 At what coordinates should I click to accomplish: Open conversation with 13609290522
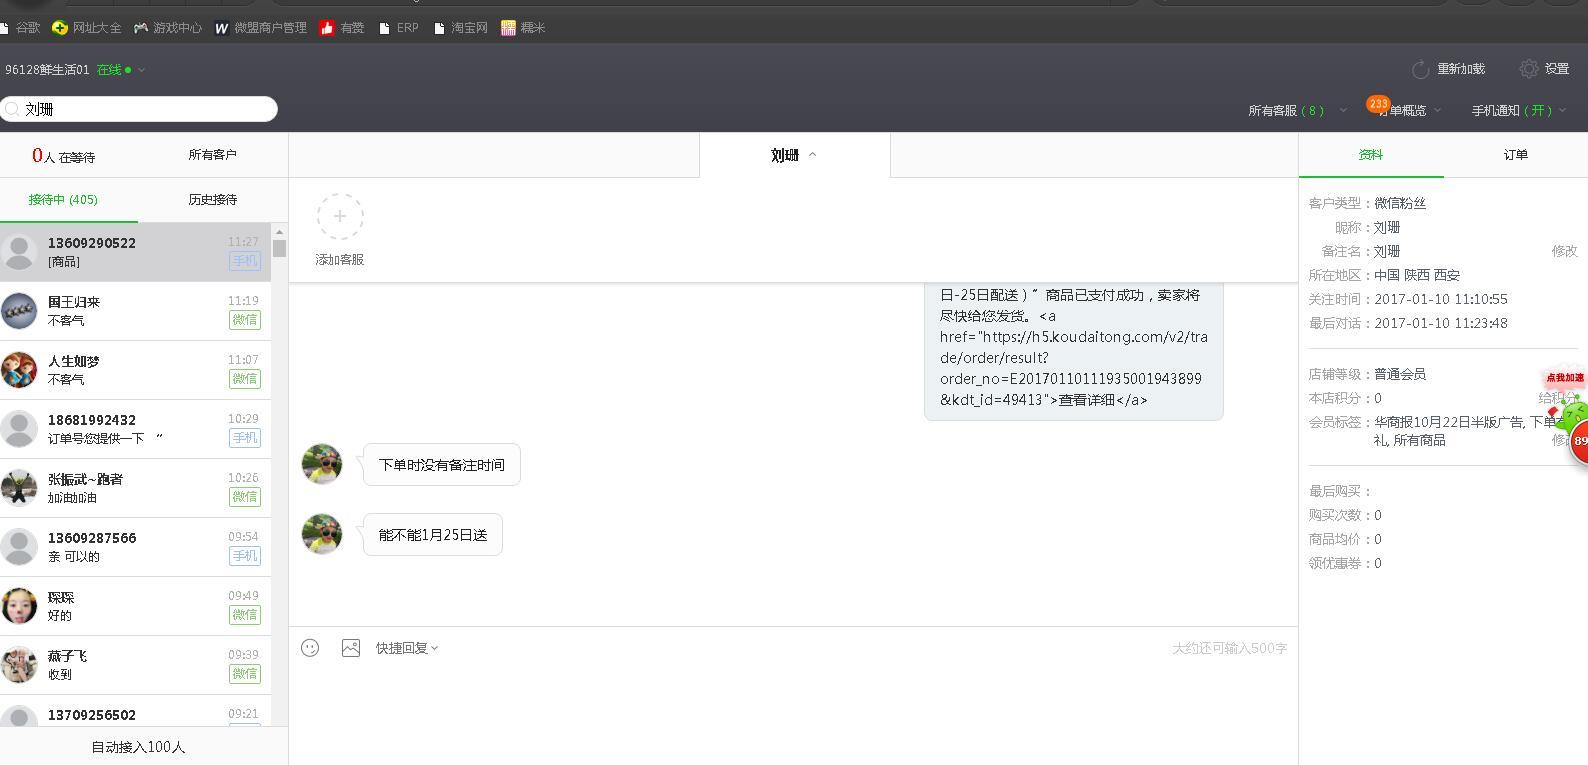pos(135,252)
